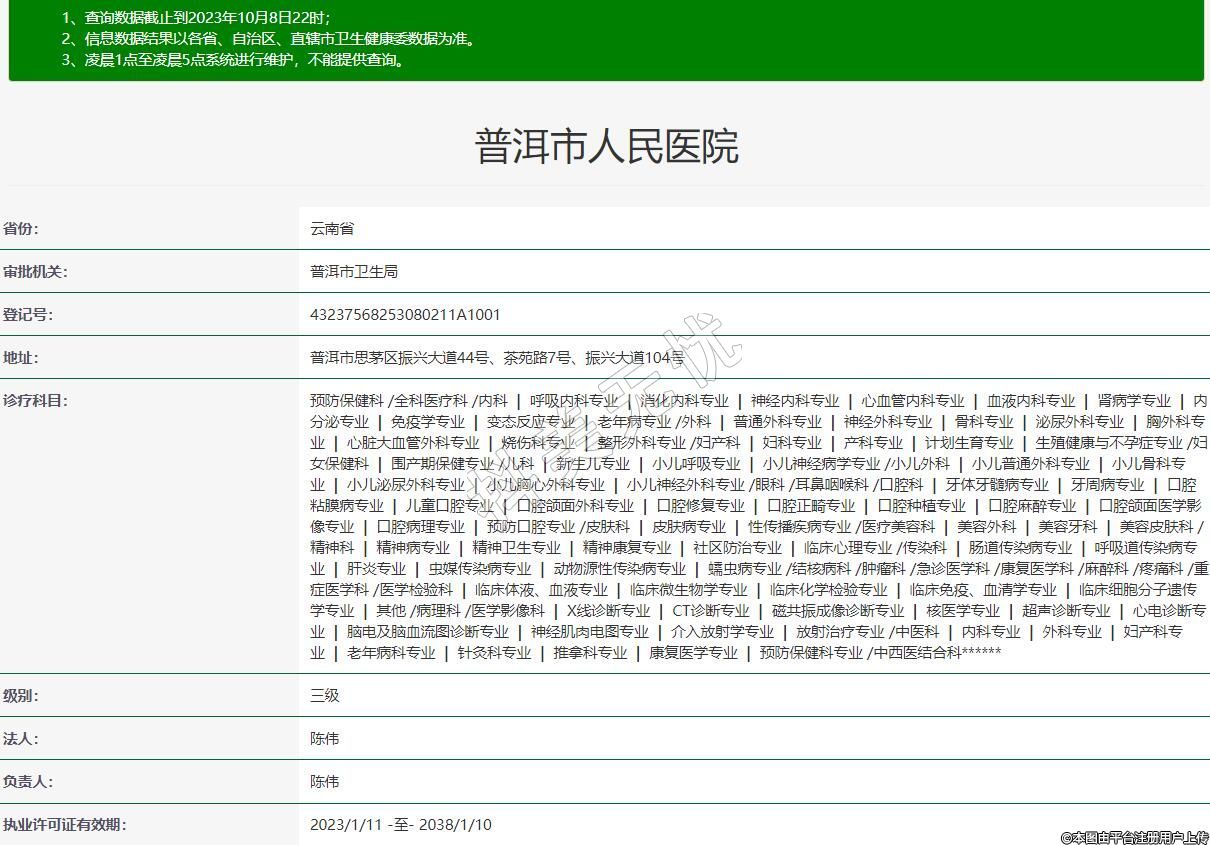Viewport: 1210px width, 845px height.
Task: Select the 执业许可证有效期 field label
Action: coord(64,824)
